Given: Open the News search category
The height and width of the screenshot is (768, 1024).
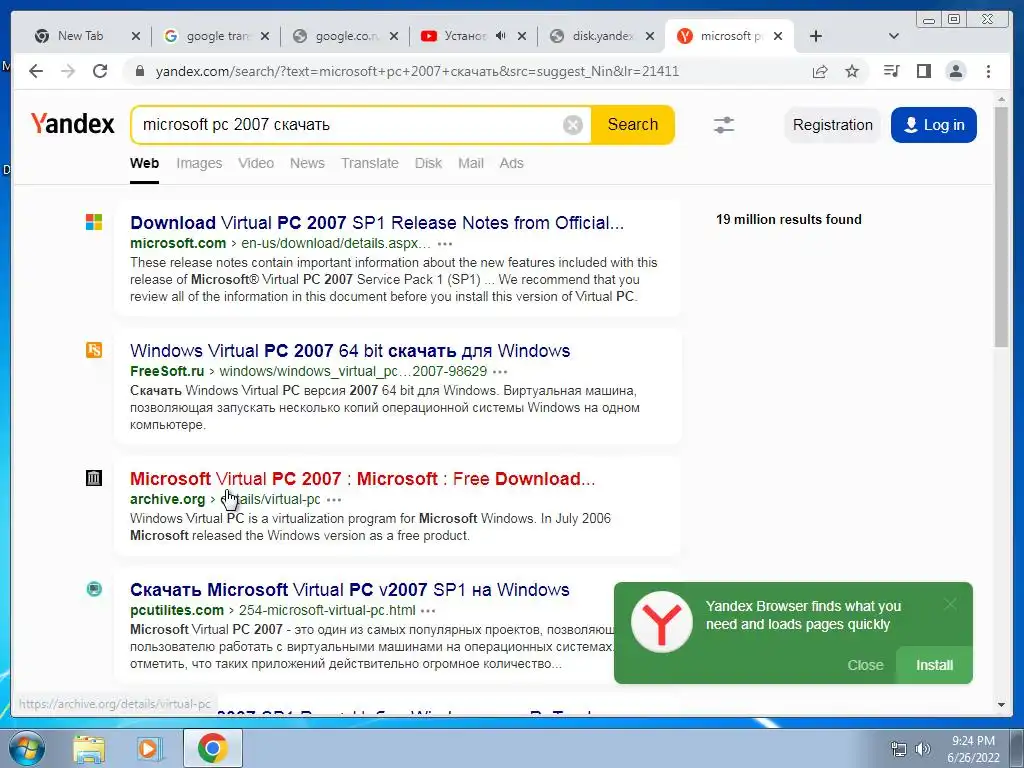Looking at the screenshot, I should tap(307, 163).
